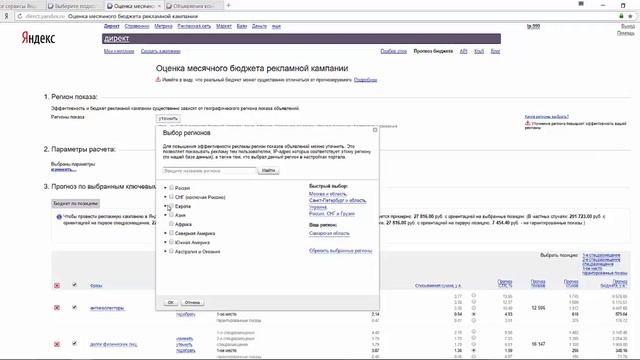The height and width of the screenshot is (360, 640).
Task: Open the Директ service link in top menu
Action: pyautogui.click(x=111, y=26)
